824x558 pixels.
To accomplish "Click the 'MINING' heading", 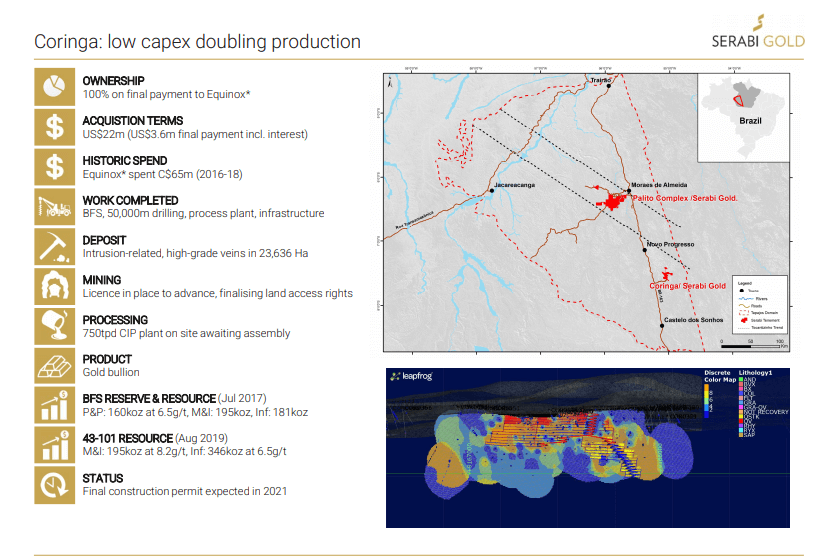I will [102, 281].
